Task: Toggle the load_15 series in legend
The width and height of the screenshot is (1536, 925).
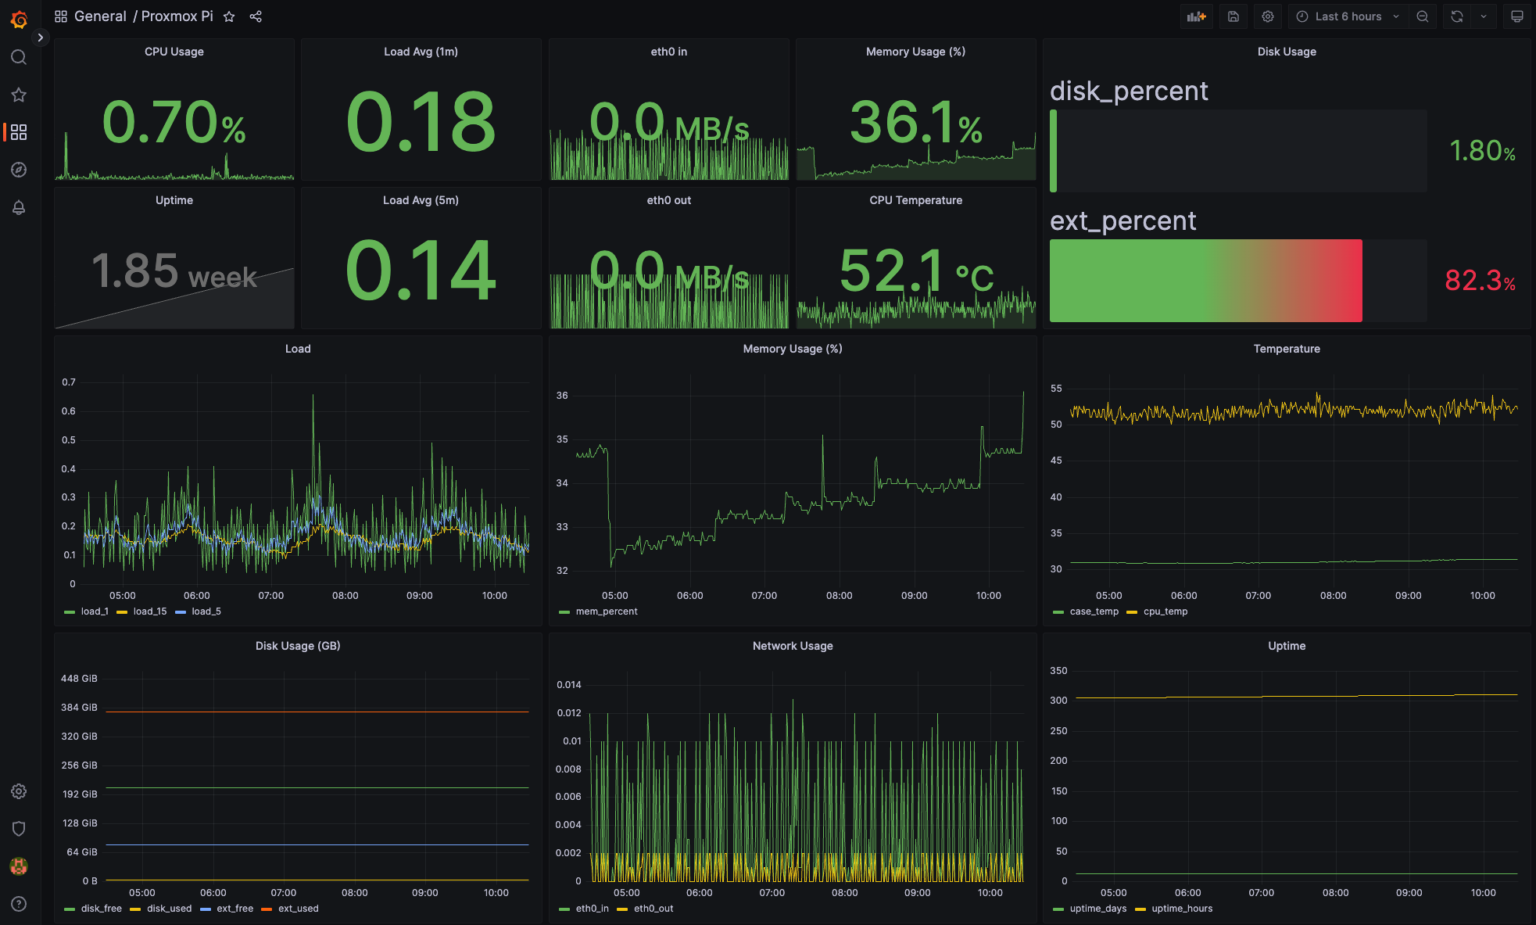Action: [x=150, y=612]
